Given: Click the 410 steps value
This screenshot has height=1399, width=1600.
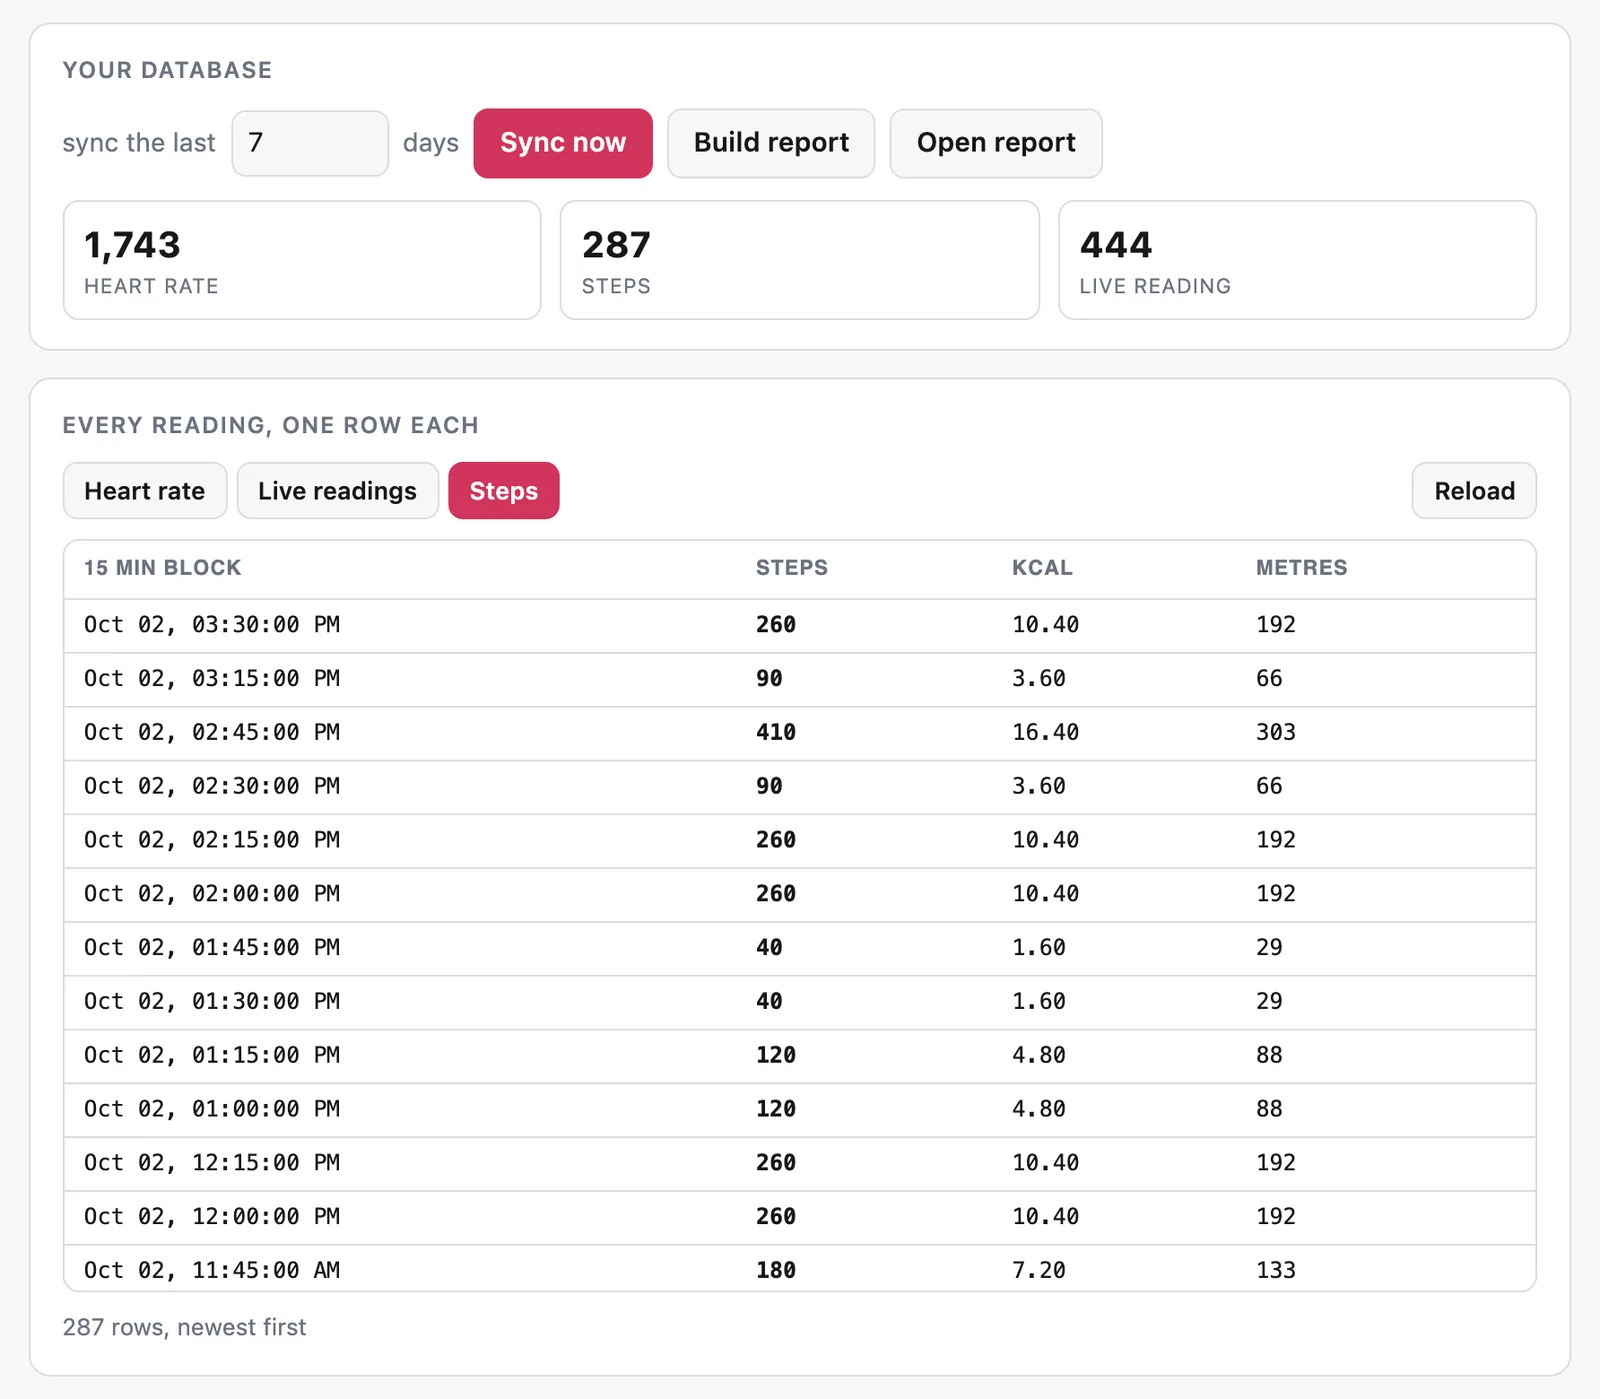Looking at the screenshot, I should pos(776,733).
